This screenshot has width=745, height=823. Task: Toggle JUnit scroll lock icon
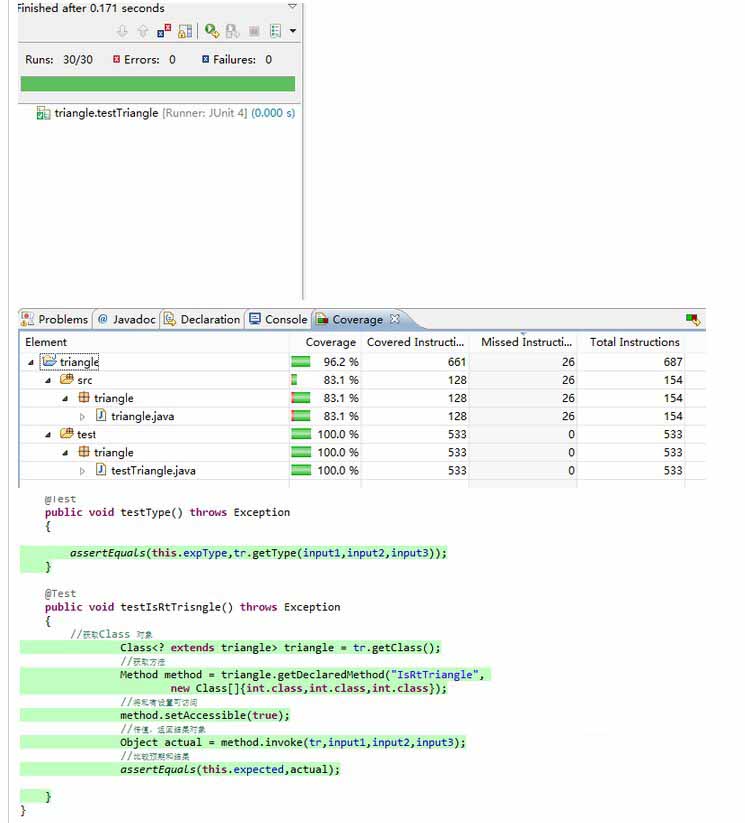[x=185, y=31]
